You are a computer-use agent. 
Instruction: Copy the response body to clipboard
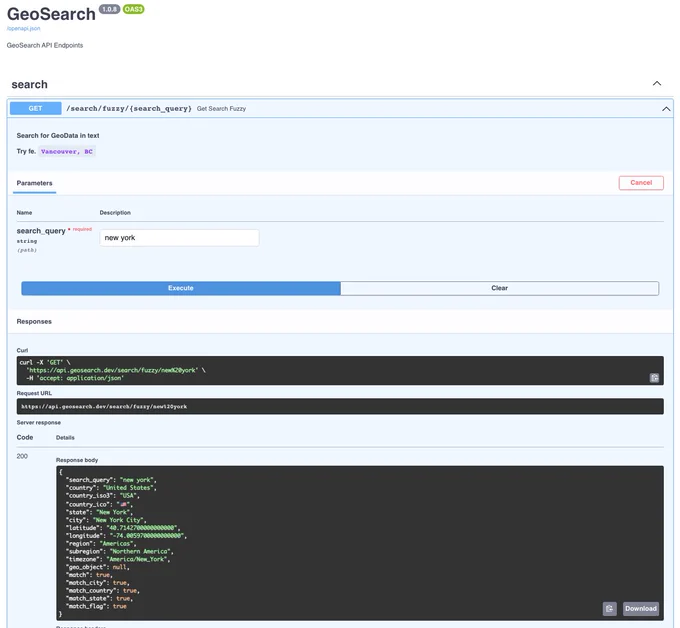tap(609, 608)
